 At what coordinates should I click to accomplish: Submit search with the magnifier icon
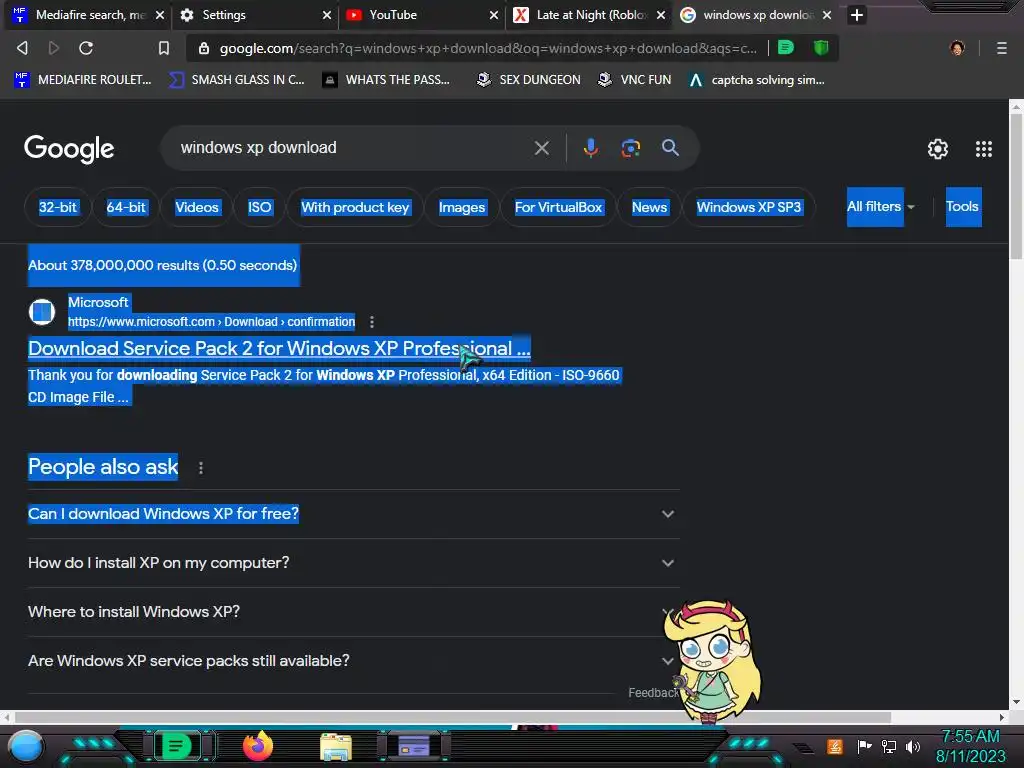point(670,148)
